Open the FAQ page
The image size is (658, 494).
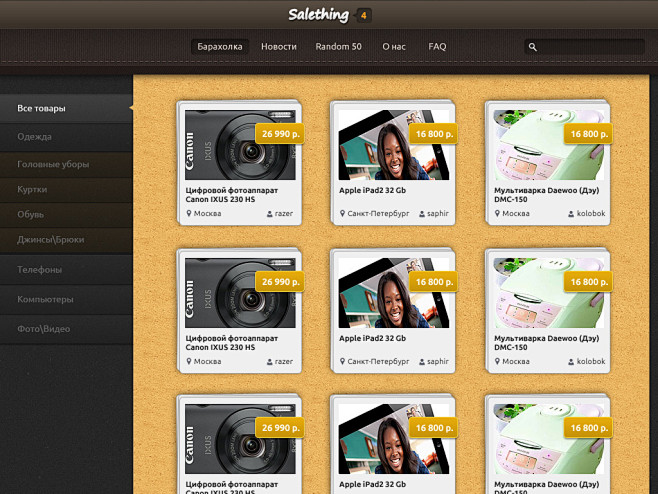(x=437, y=47)
